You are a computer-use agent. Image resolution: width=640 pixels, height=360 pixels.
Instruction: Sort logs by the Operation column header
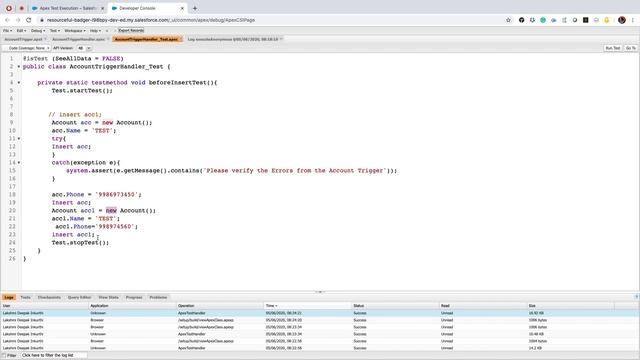[220, 306]
